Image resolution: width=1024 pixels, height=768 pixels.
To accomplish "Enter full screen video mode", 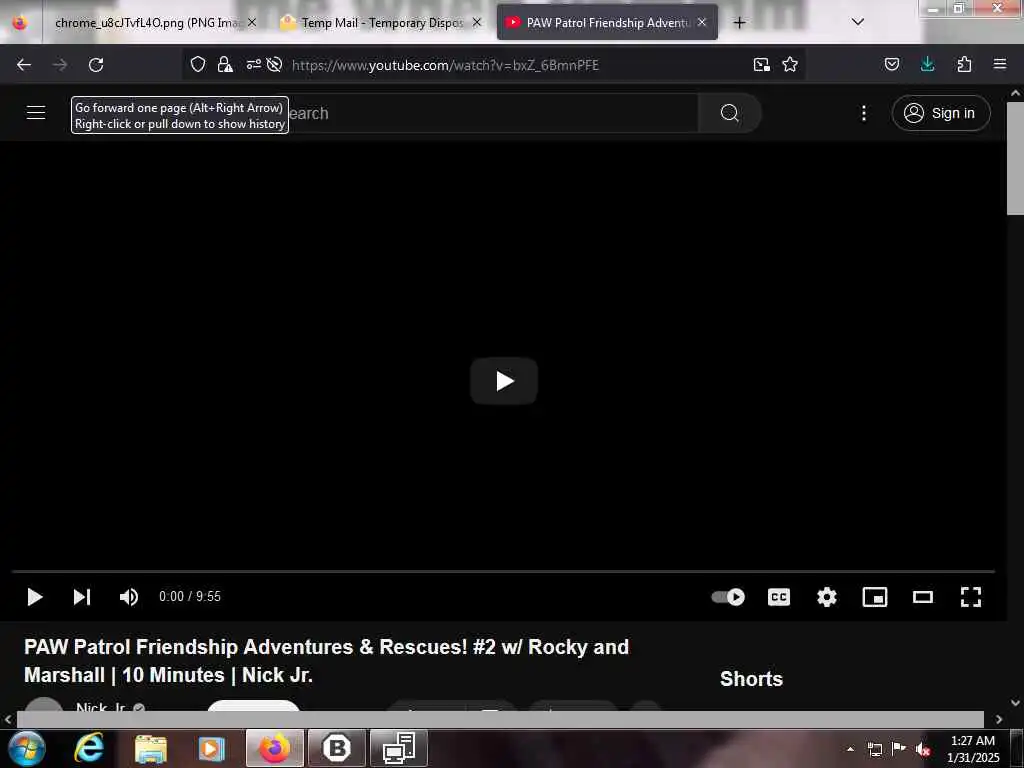I will (970, 597).
